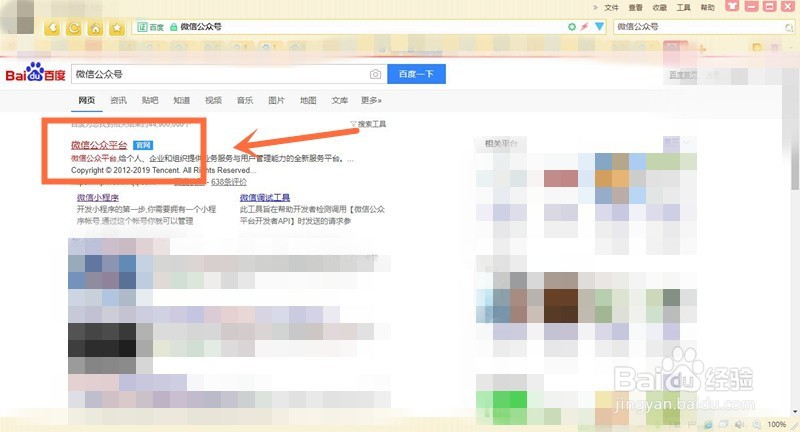Screen dimensions: 800x432
Task: Click the 百度 site badge in address bar
Action: click(151, 27)
